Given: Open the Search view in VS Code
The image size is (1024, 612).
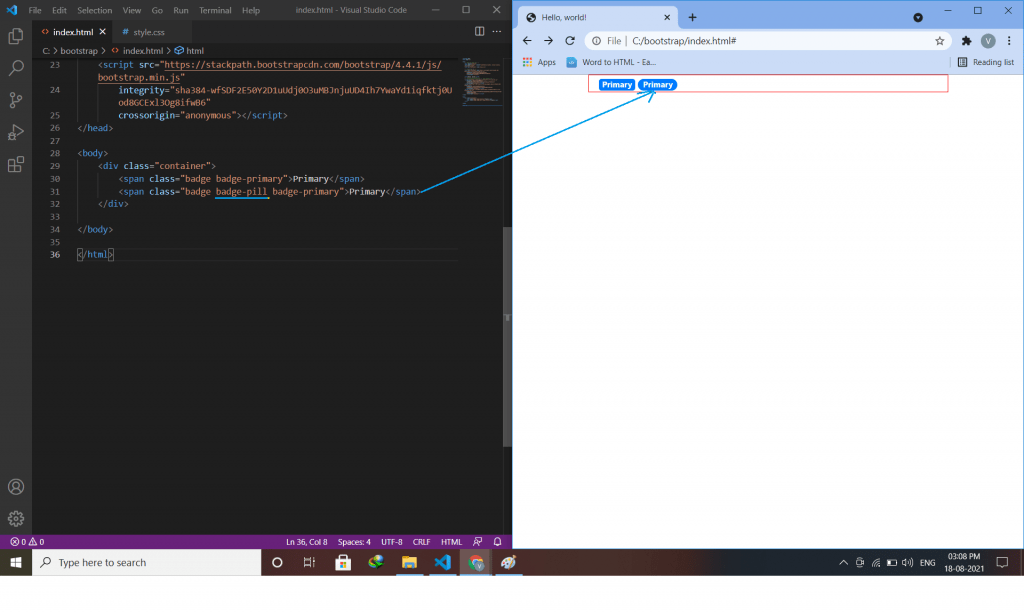Looking at the screenshot, I should point(16,68).
